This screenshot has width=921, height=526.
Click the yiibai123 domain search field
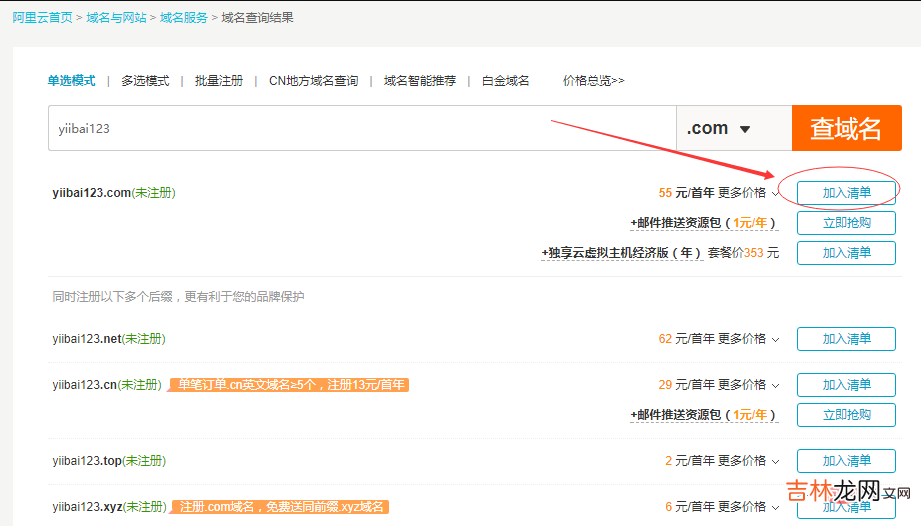(x=360, y=128)
